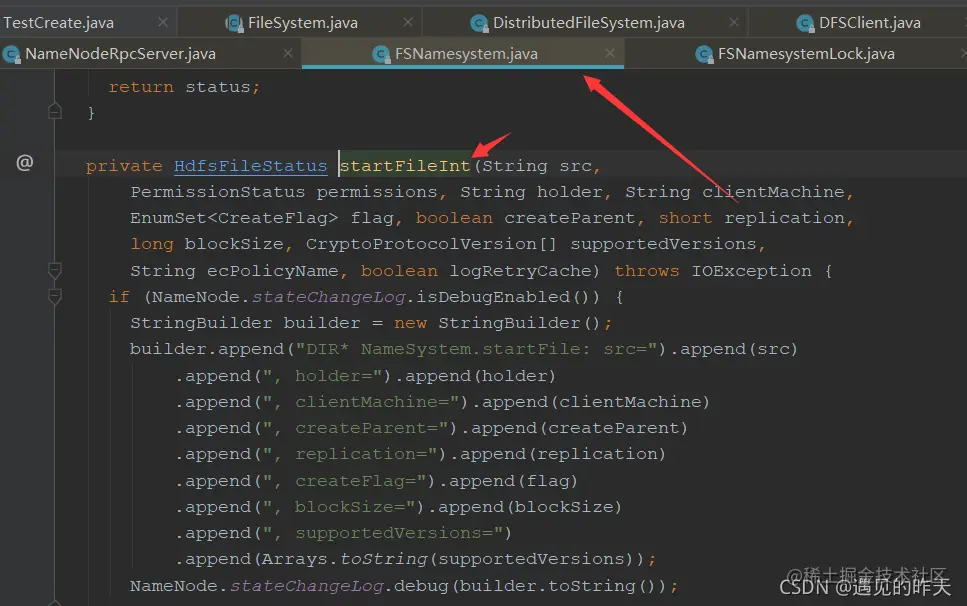Select the DistributedFileSystem.java tab
This screenshot has height=606, width=967.
pos(588,23)
